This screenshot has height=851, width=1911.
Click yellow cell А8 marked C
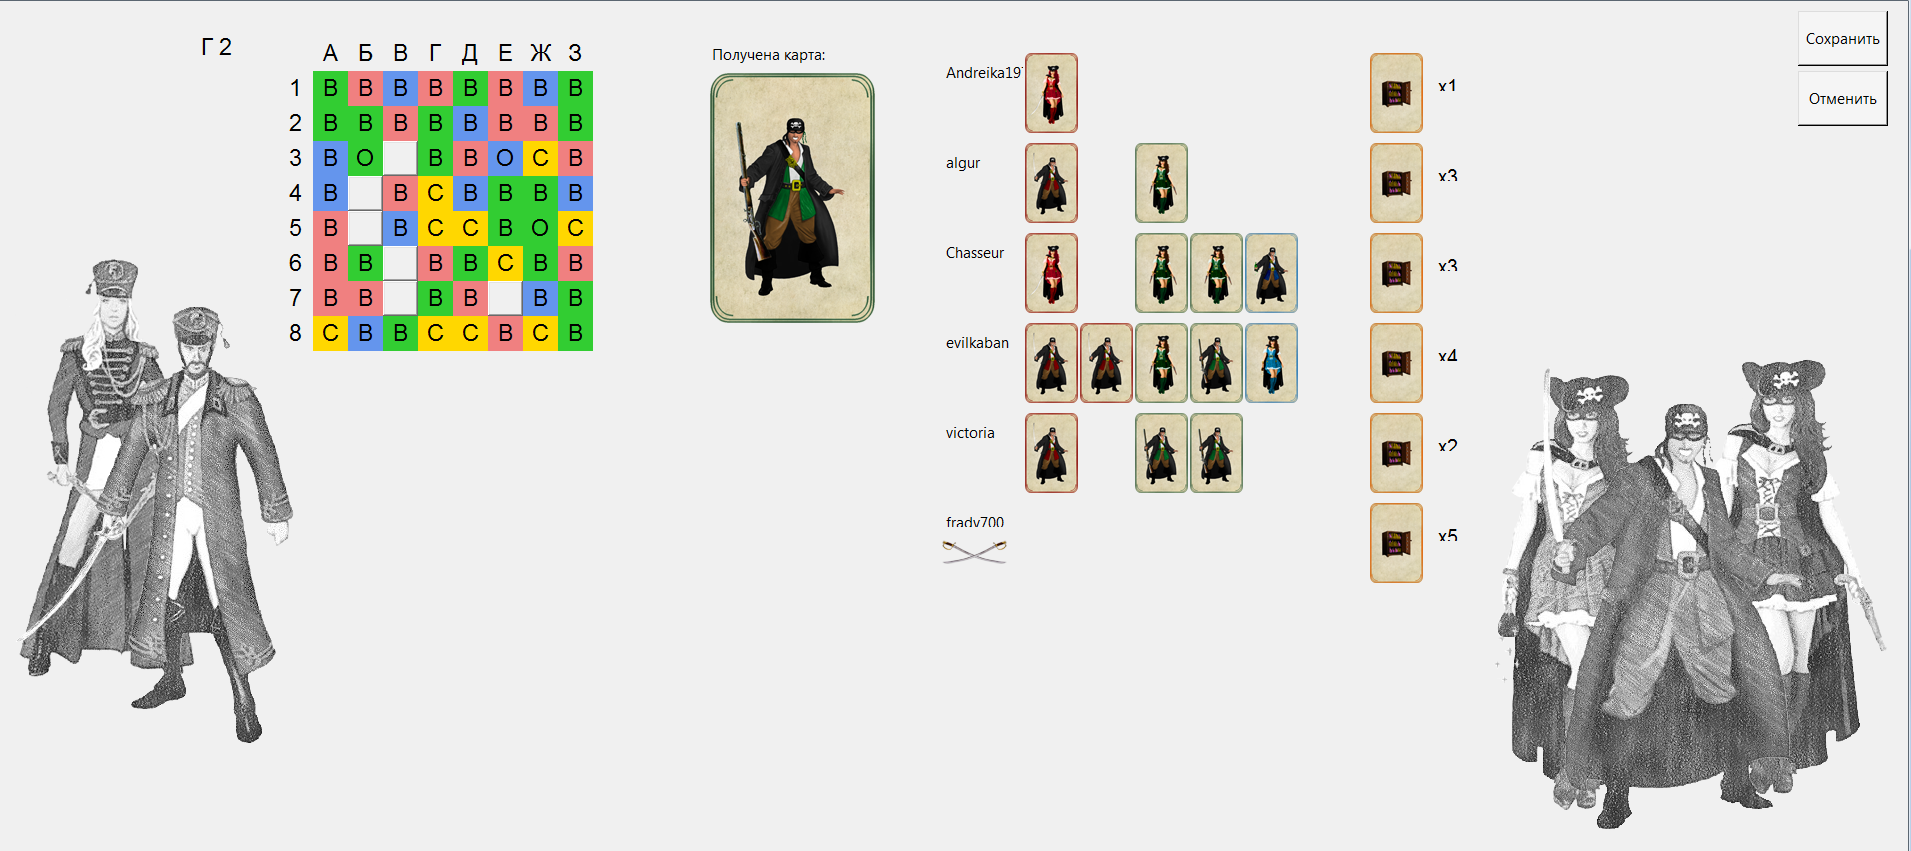click(330, 333)
